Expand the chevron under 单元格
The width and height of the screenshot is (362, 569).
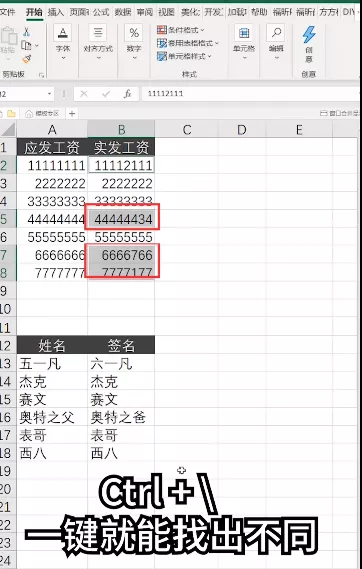(x=244, y=58)
